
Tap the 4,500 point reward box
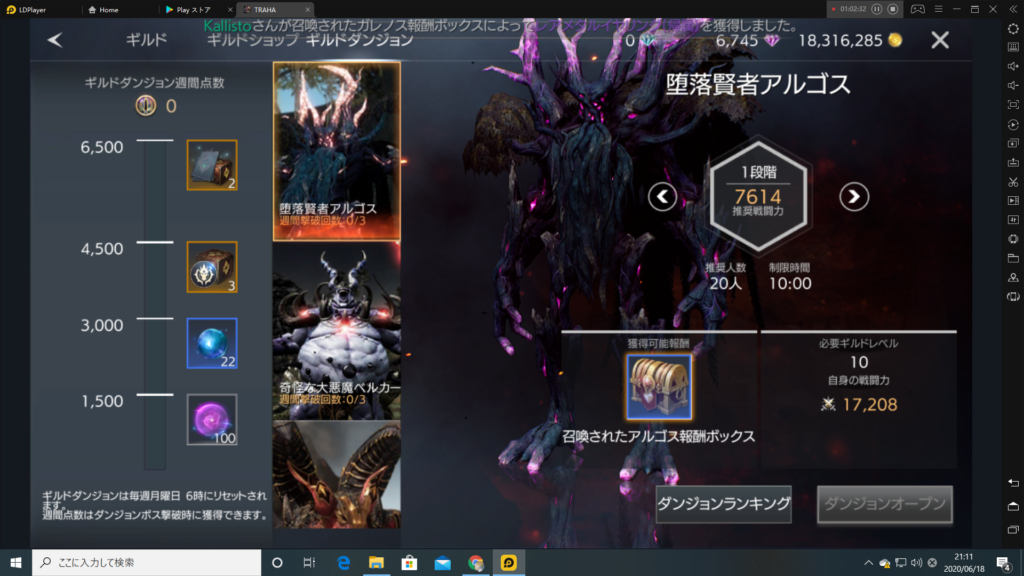tap(212, 267)
